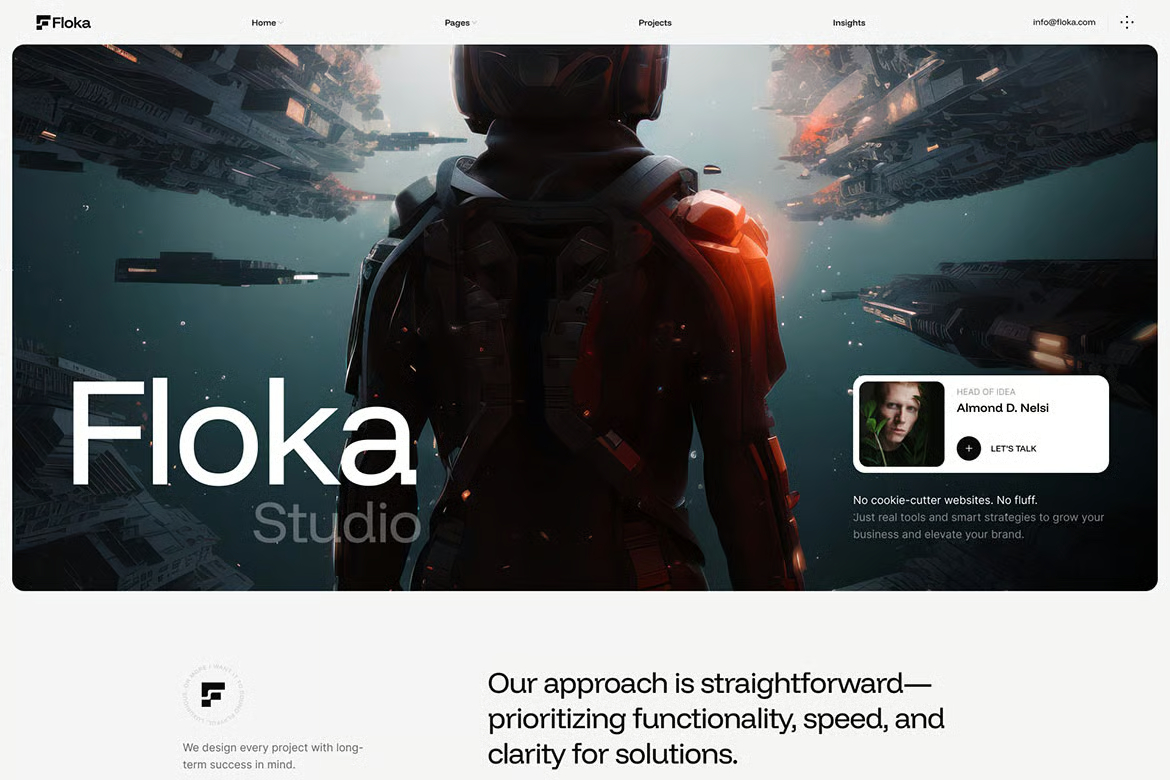Image resolution: width=1170 pixels, height=780 pixels.
Task: Click the 'Our approach is straightforward' heading
Action: pos(716,718)
